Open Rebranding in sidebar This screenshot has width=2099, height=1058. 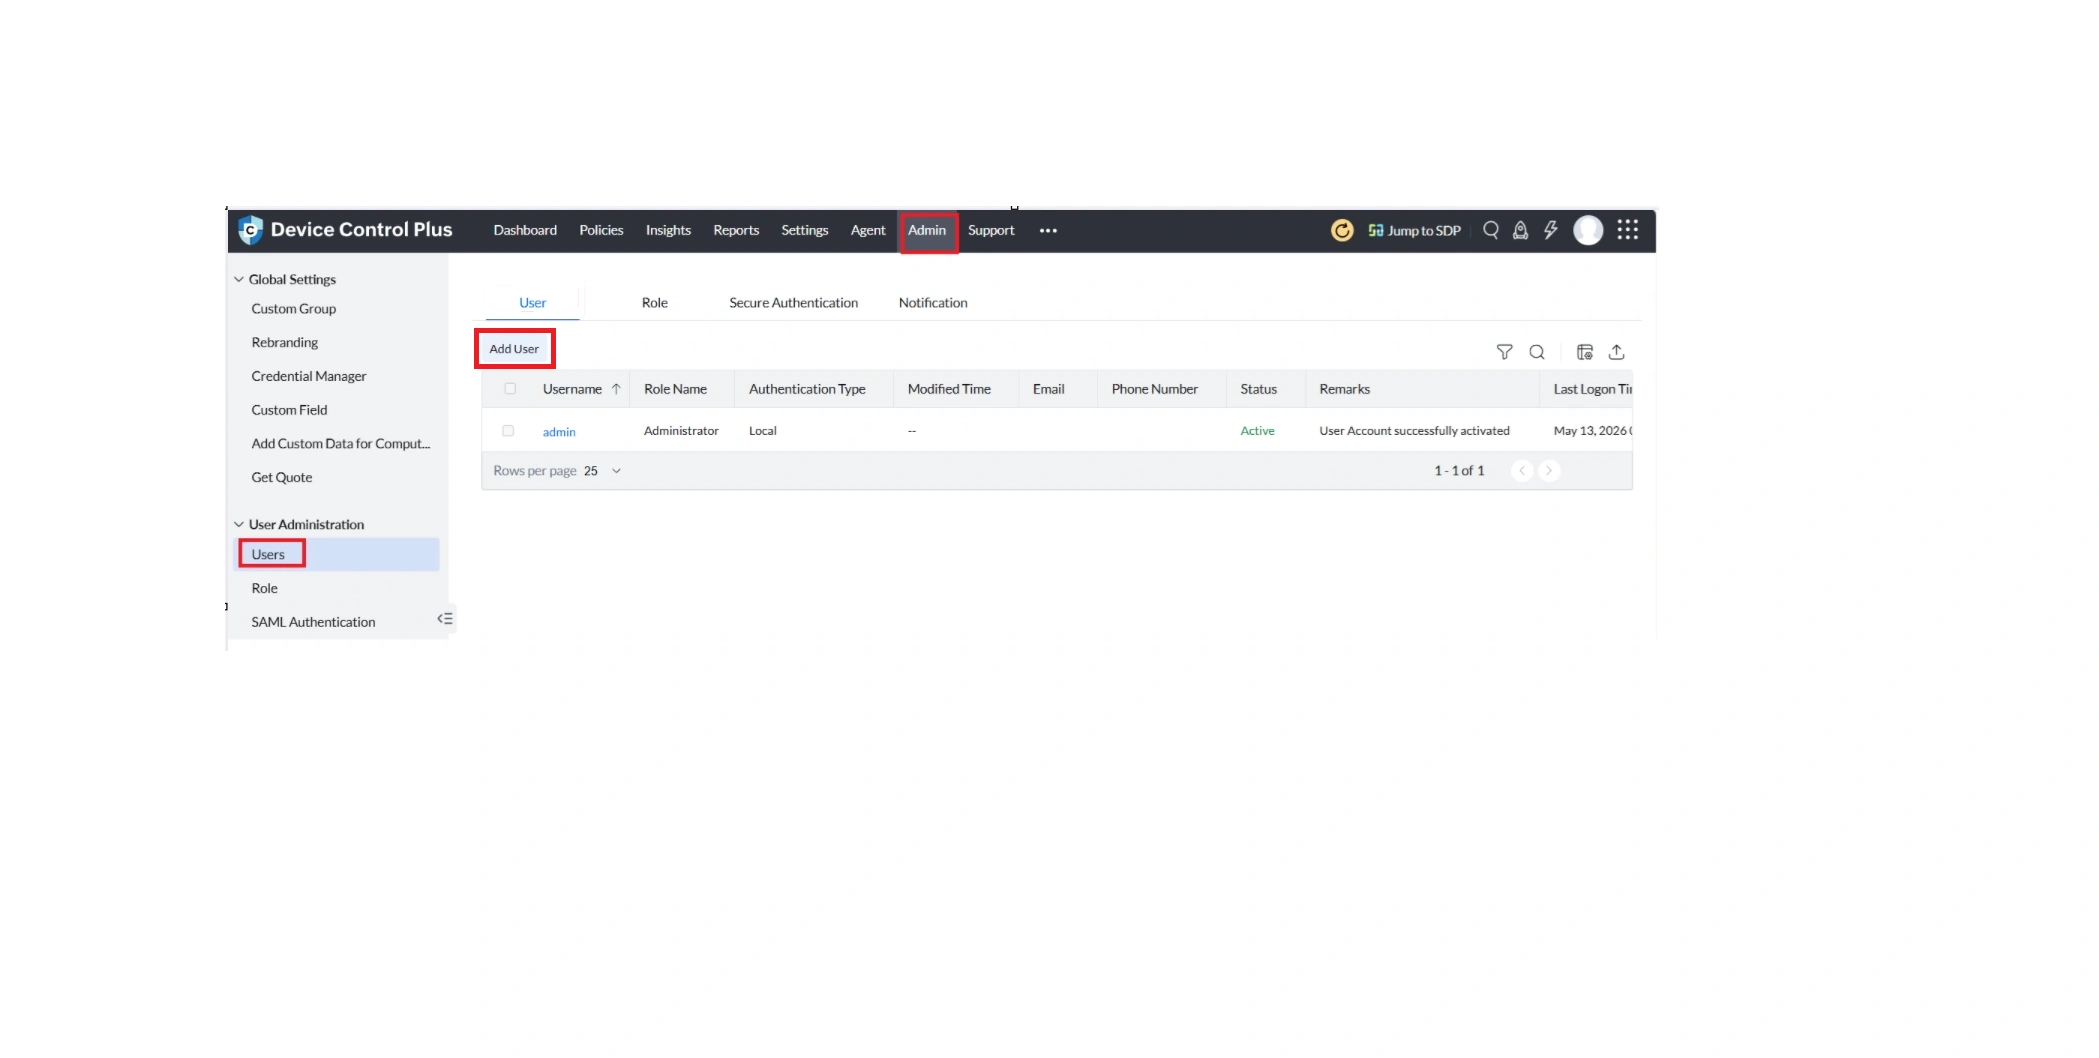(285, 343)
